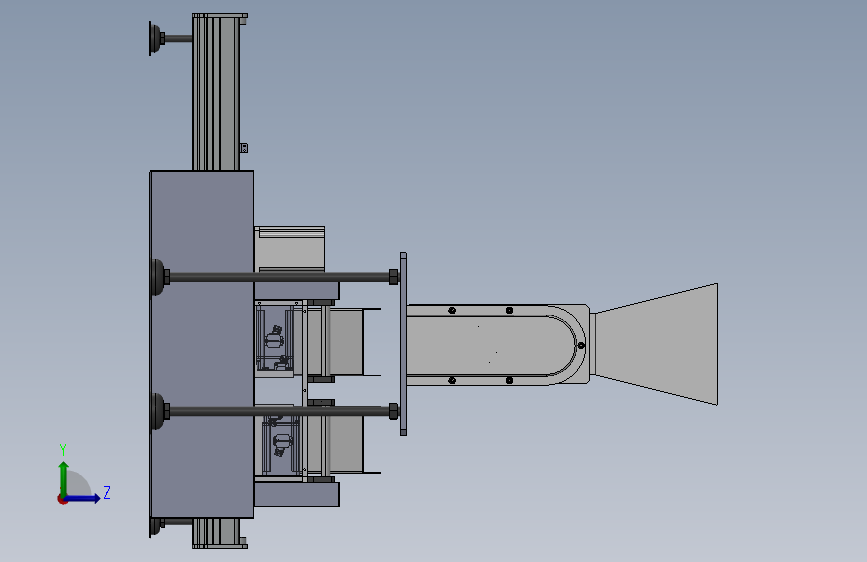
Task: Select the large blue-gray rectangular housing
Action: pos(202,345)
